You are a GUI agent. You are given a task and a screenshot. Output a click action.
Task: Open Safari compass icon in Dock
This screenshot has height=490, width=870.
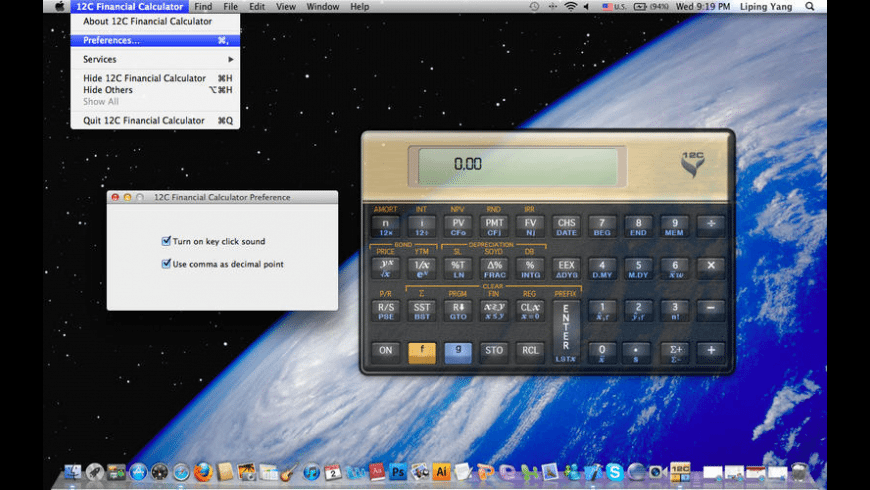tap(181, 472)
